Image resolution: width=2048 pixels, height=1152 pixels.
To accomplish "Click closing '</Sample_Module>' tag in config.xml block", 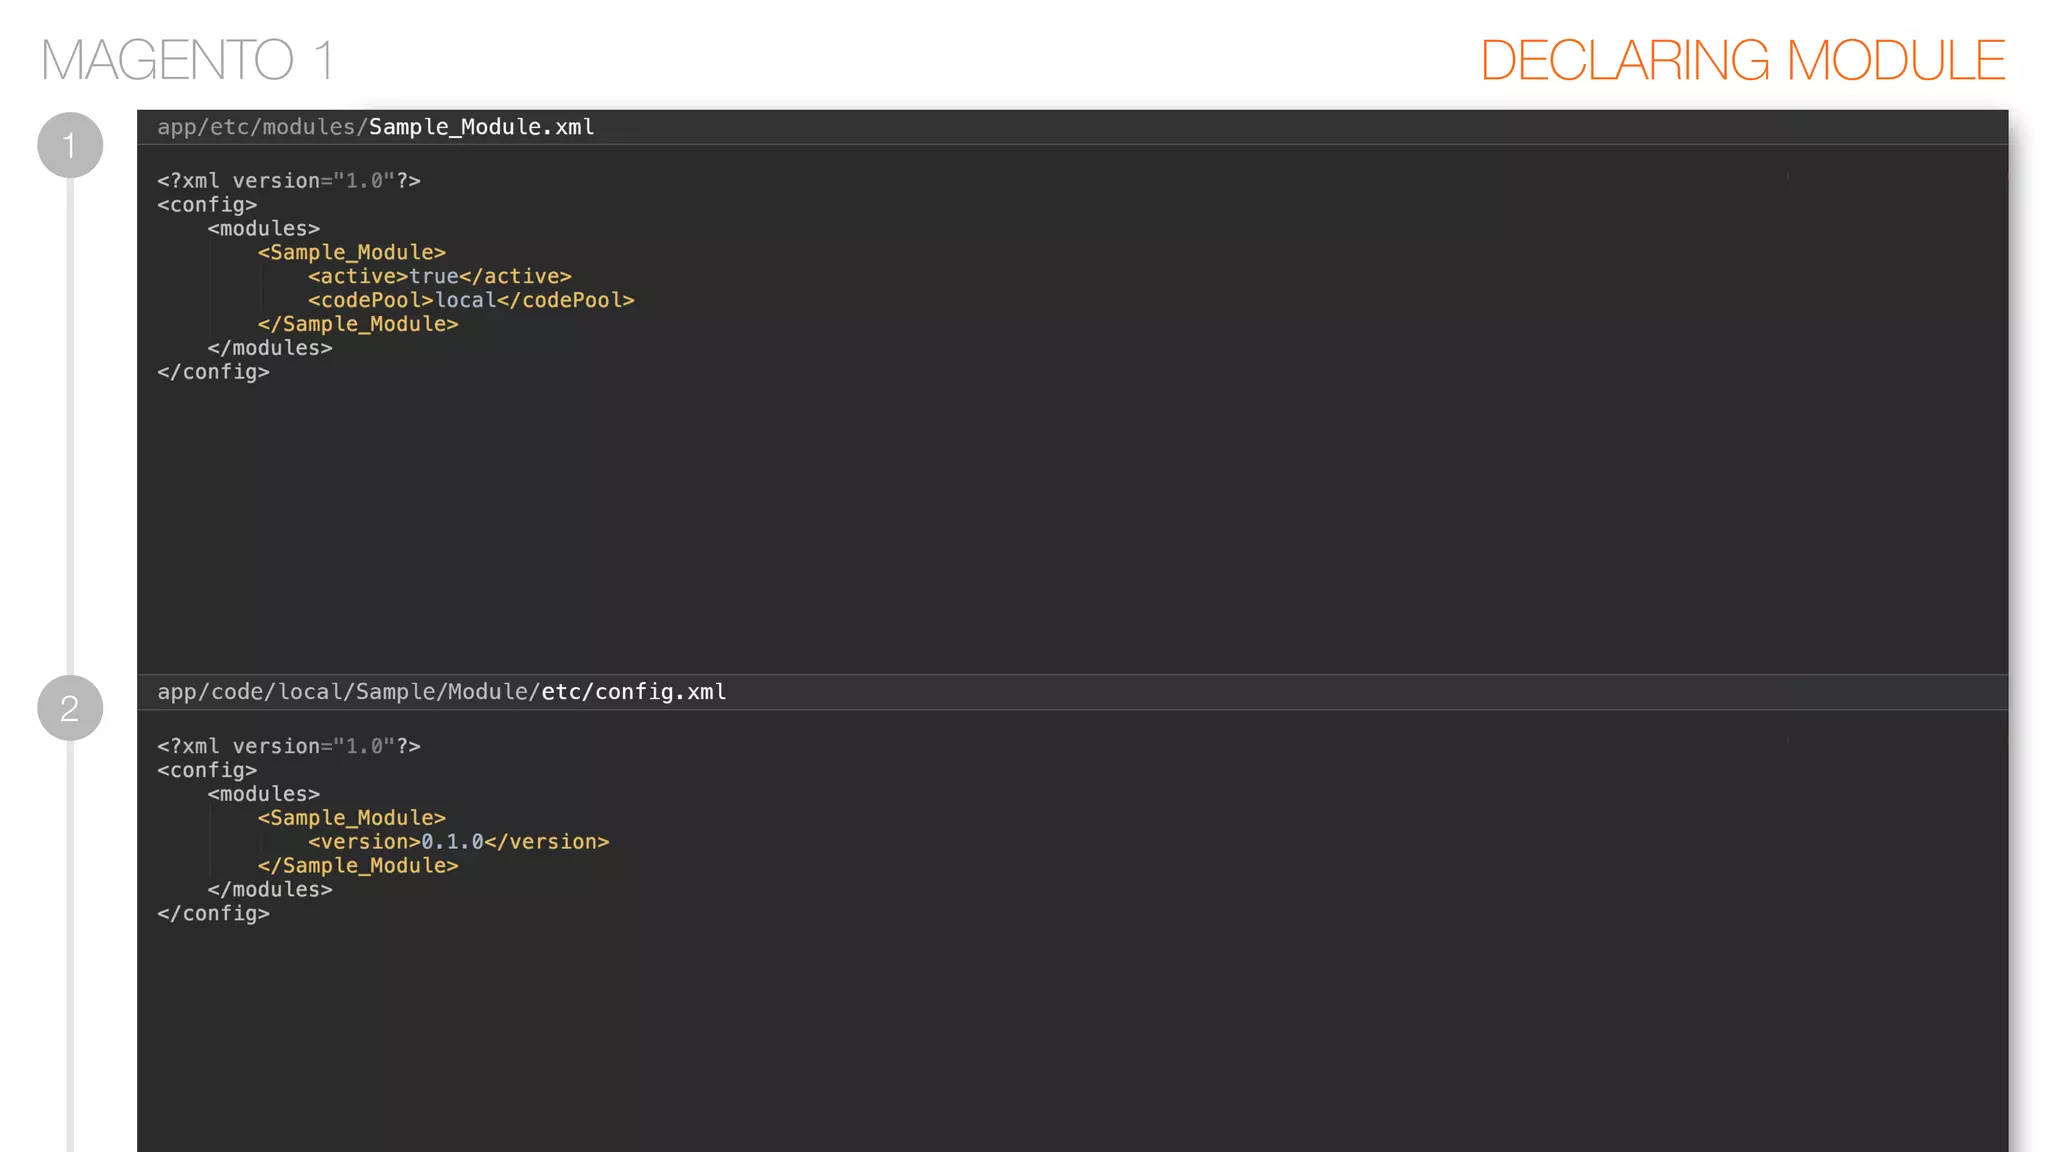I will (358, 866).
